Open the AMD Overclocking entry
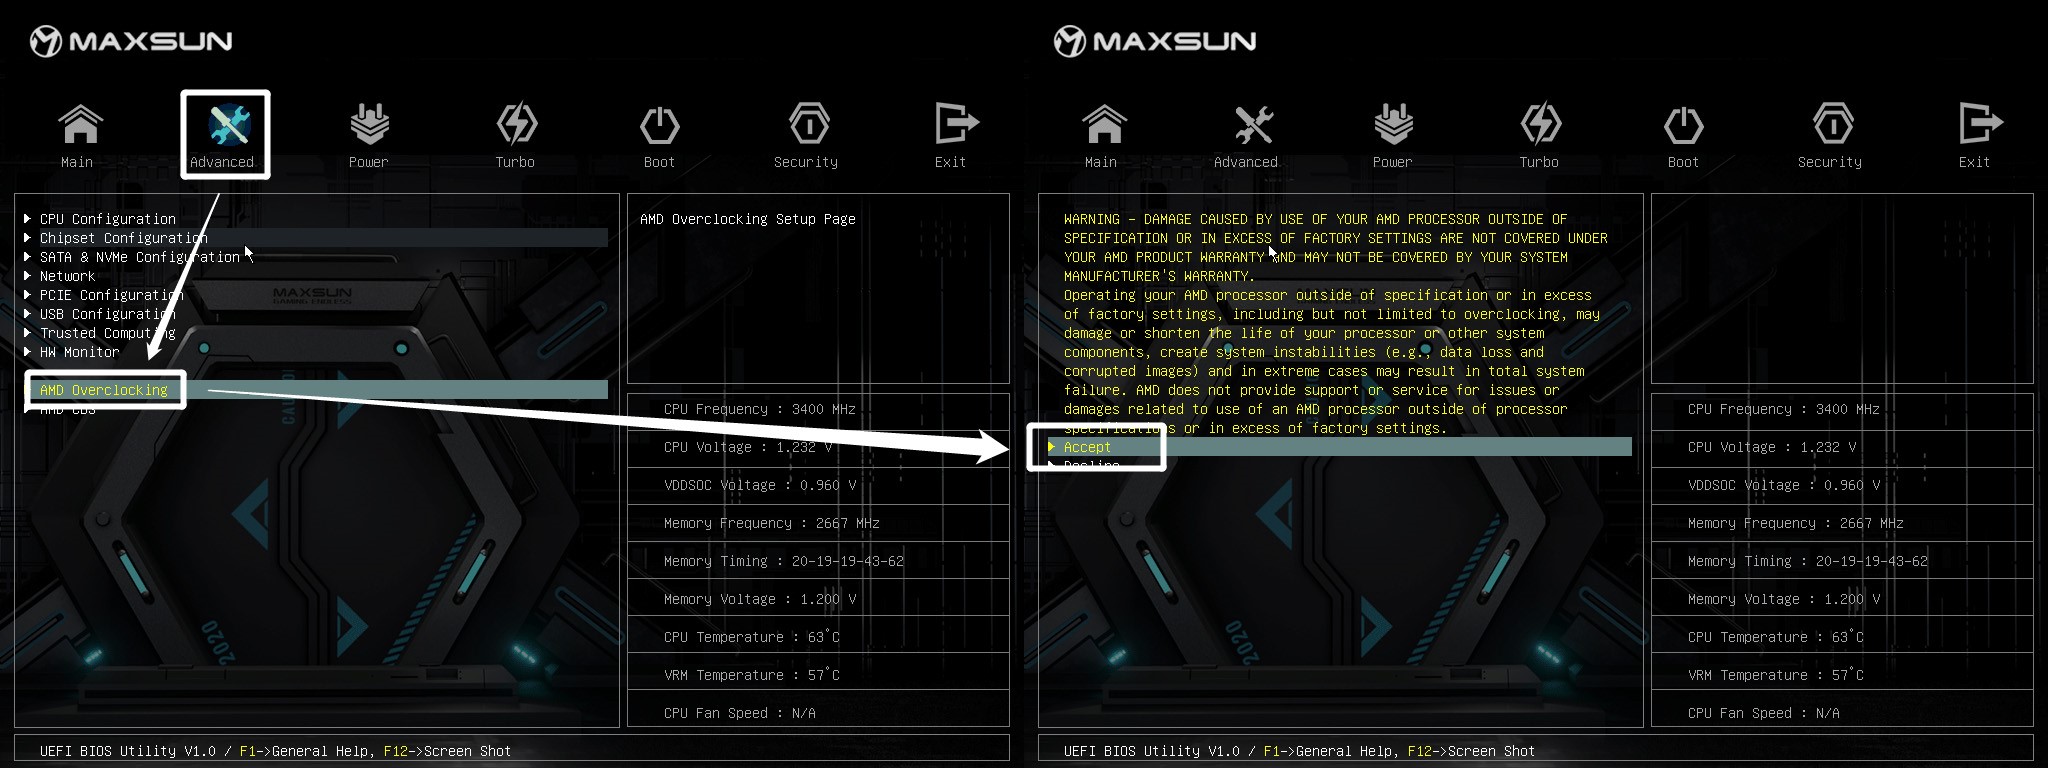 click(x=316, y=390)
